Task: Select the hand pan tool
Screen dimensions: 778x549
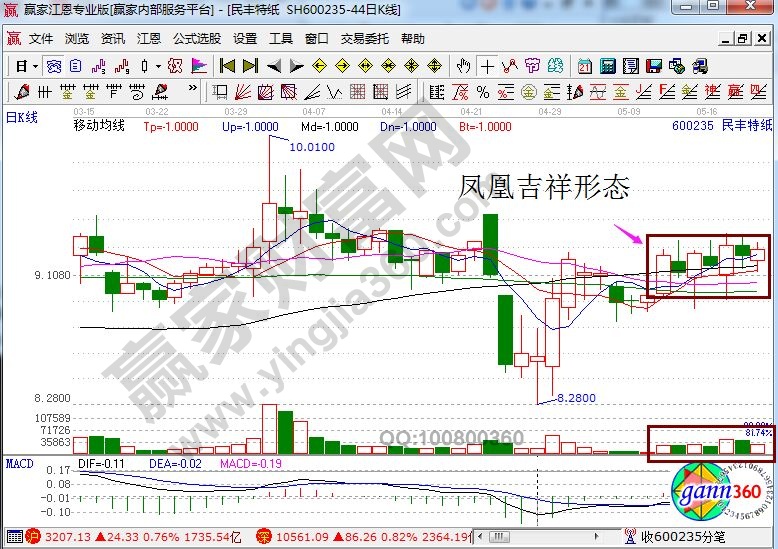Action: click(463, 66)
